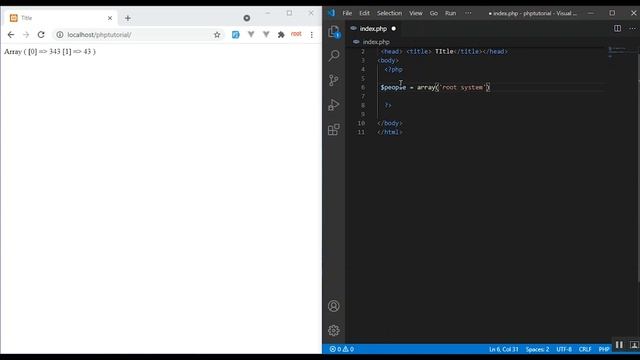
Task: Change indentation via 'Spaces: 2'
Action: (x=537, y=349)
